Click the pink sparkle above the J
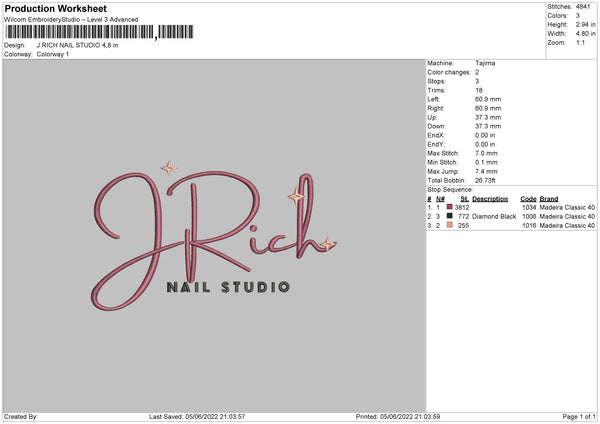Image resolution: width=600 pixels, height=424 pixels. (x=168, y=168)
